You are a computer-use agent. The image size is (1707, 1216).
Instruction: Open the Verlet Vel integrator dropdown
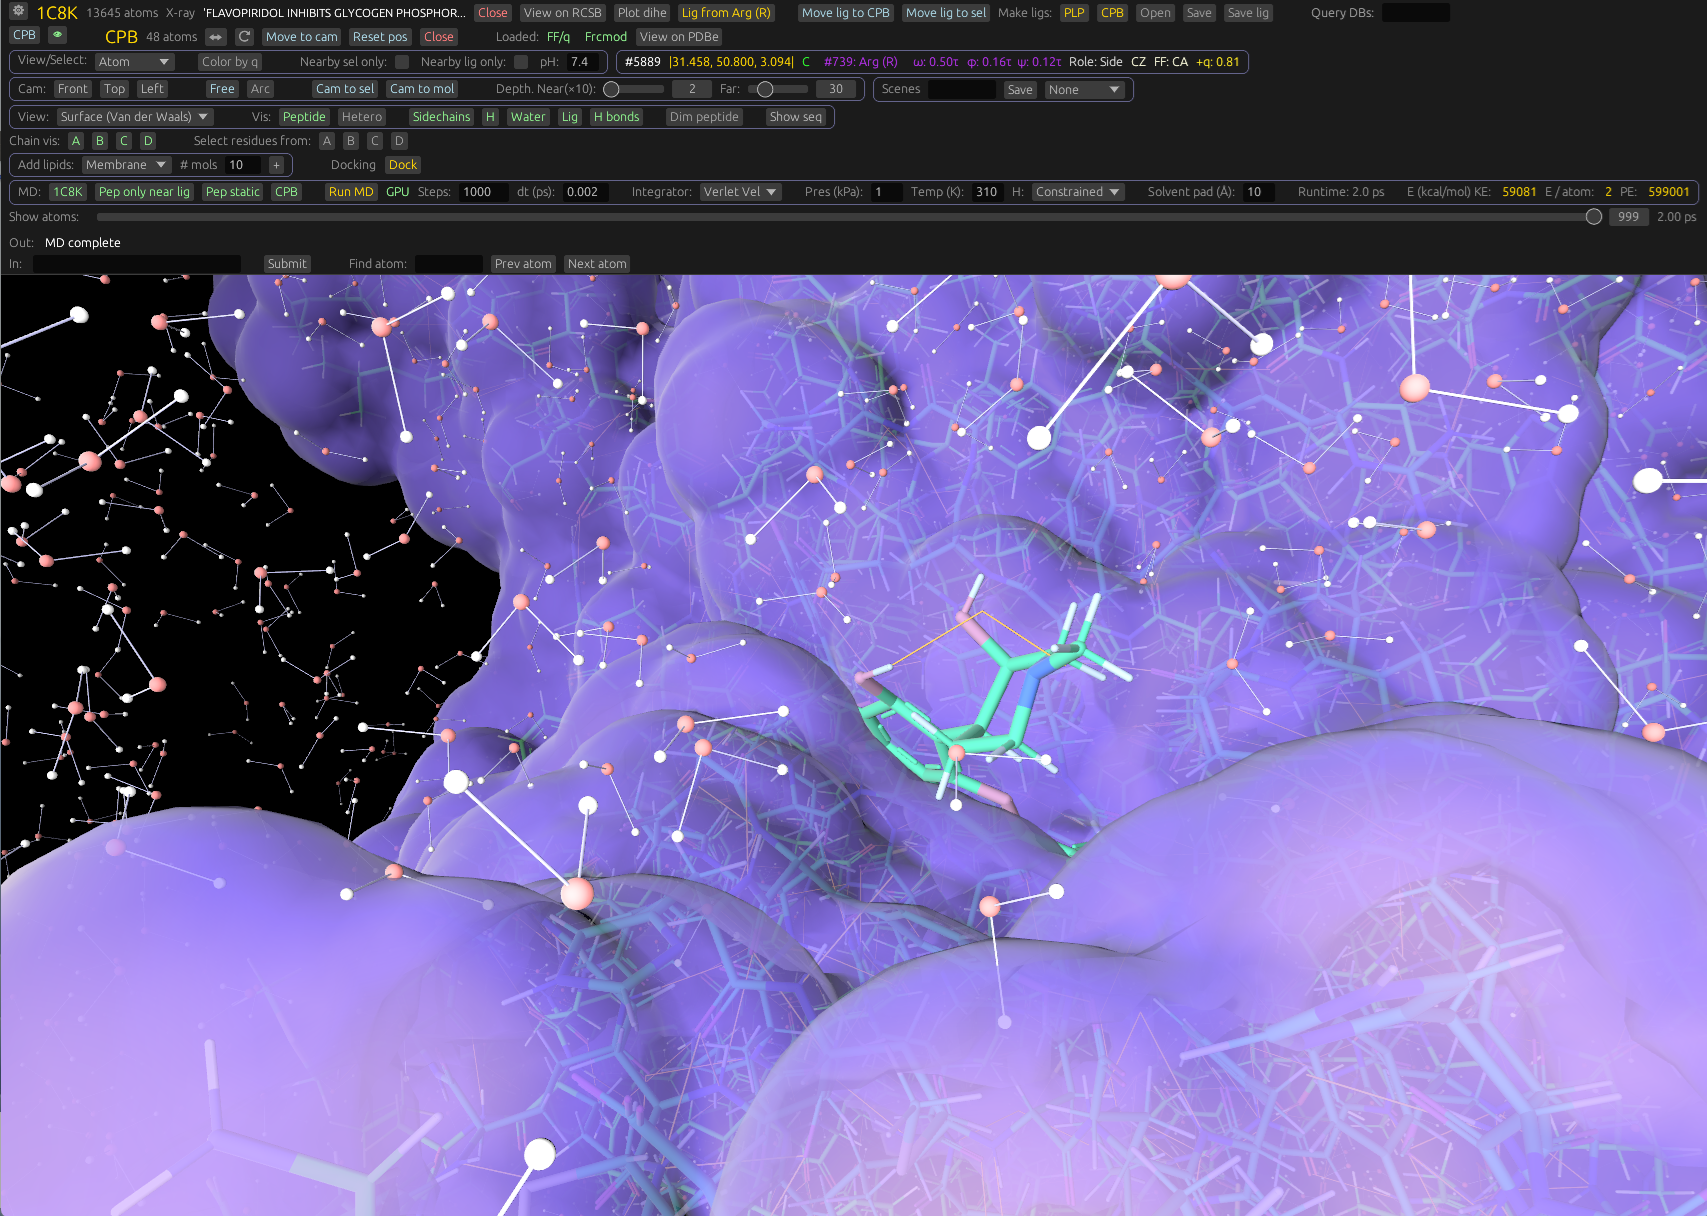pos(740,192)
